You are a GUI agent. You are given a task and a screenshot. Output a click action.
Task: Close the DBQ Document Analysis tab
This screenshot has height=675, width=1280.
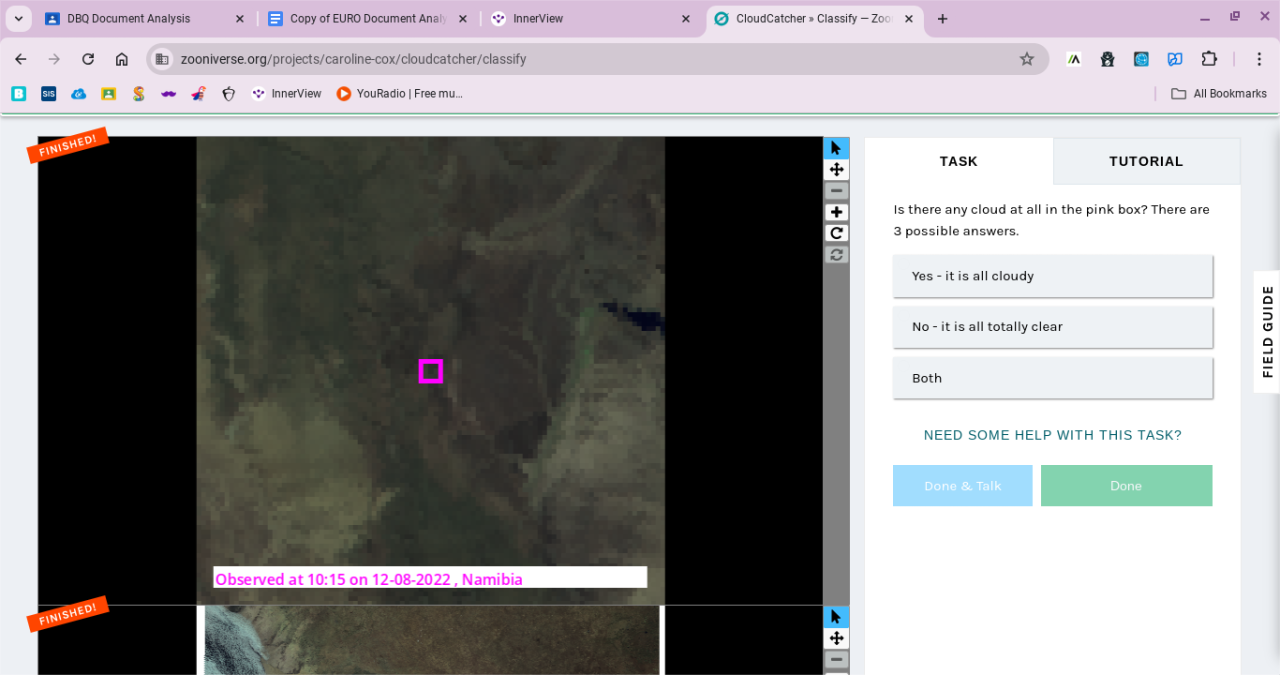click(239, 19)
